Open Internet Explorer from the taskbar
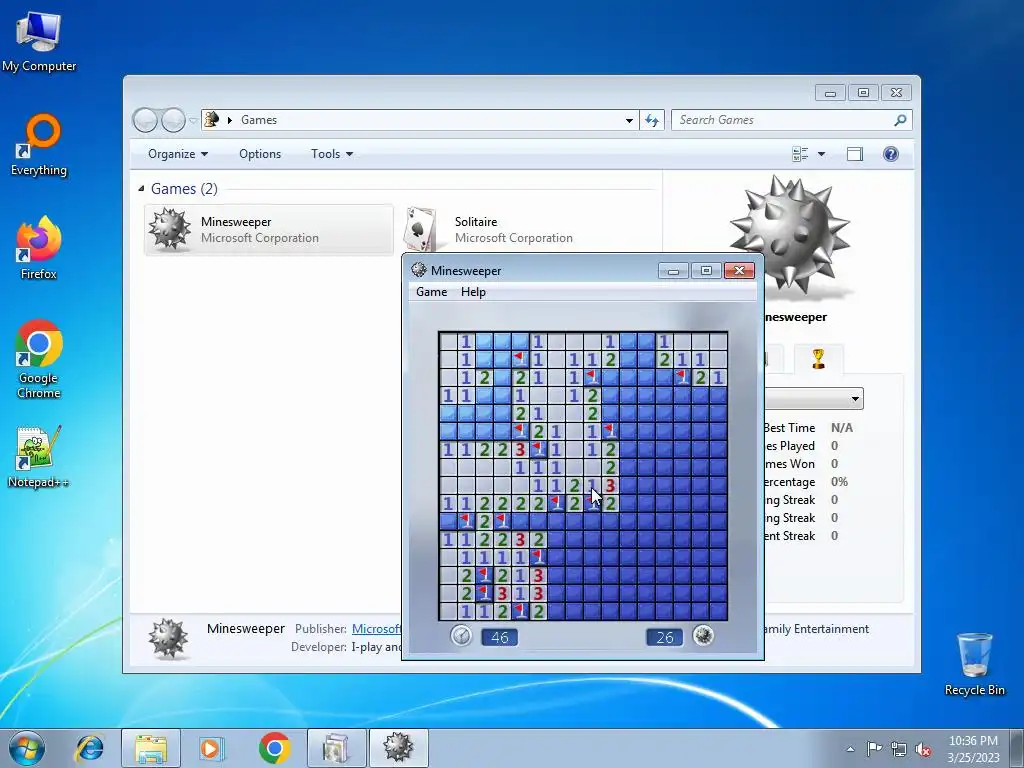Viewport: 1024px width, 768px height. pos(89,748)
